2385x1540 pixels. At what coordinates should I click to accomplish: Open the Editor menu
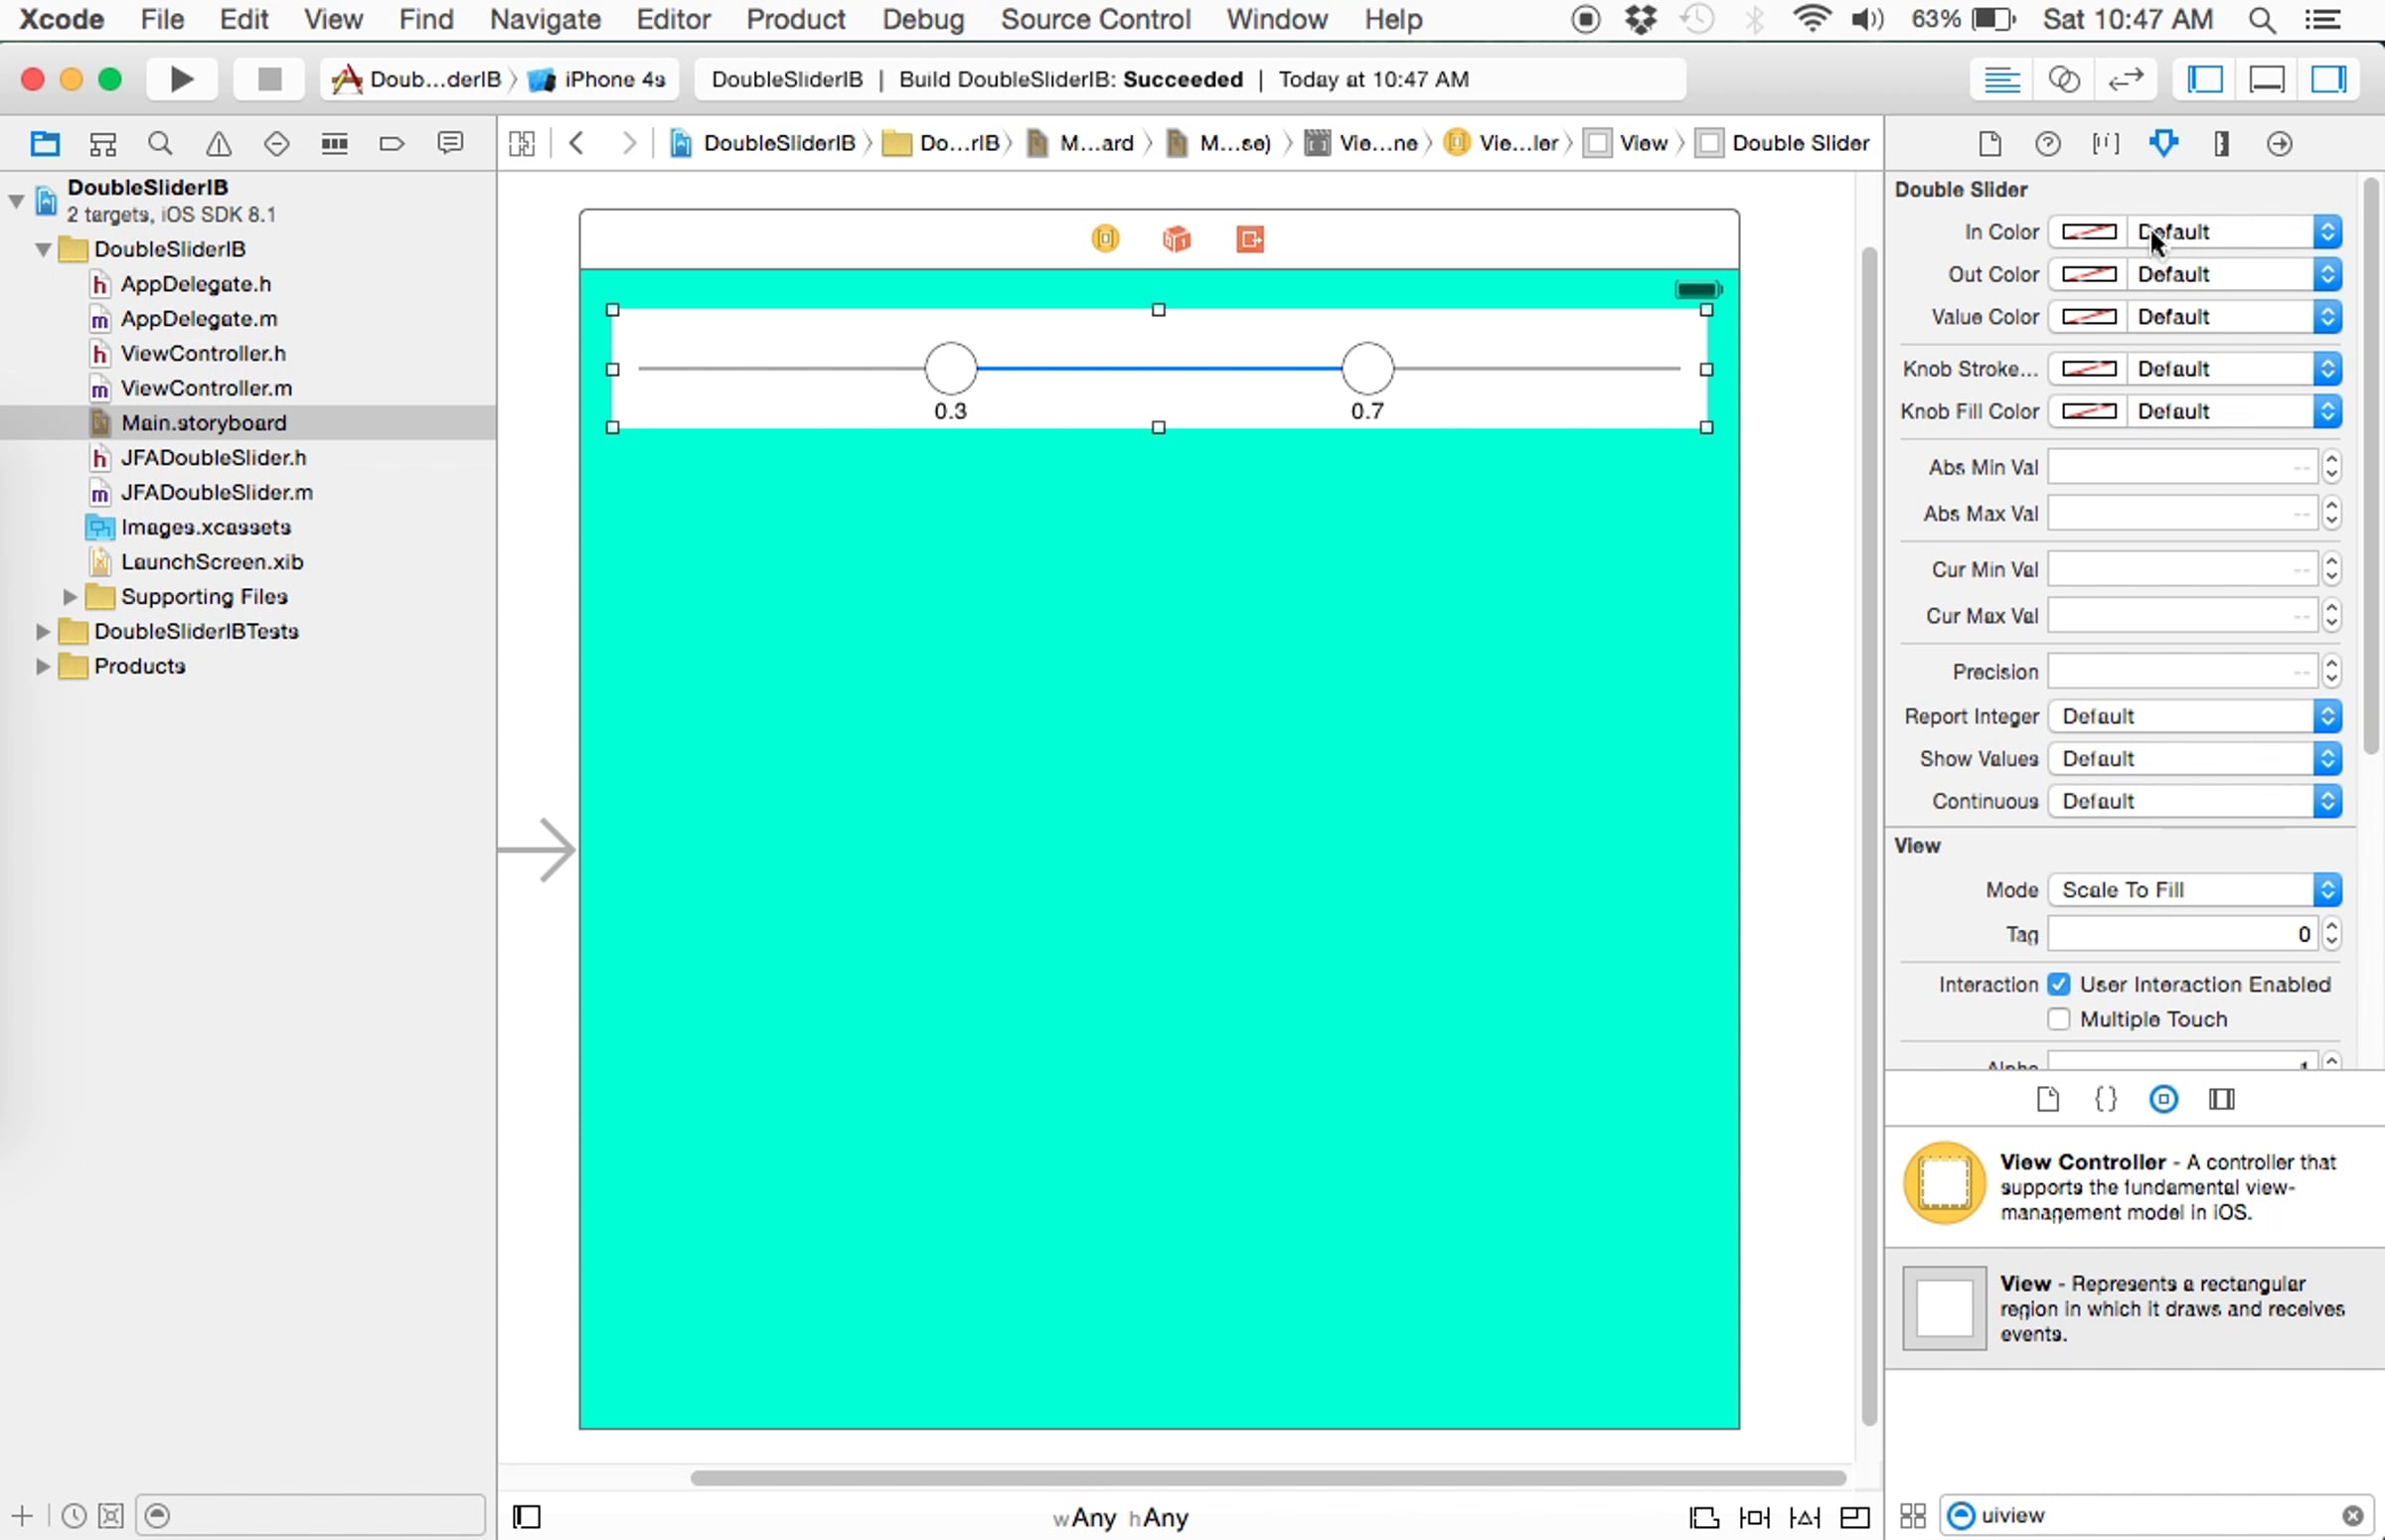(673, 20)
